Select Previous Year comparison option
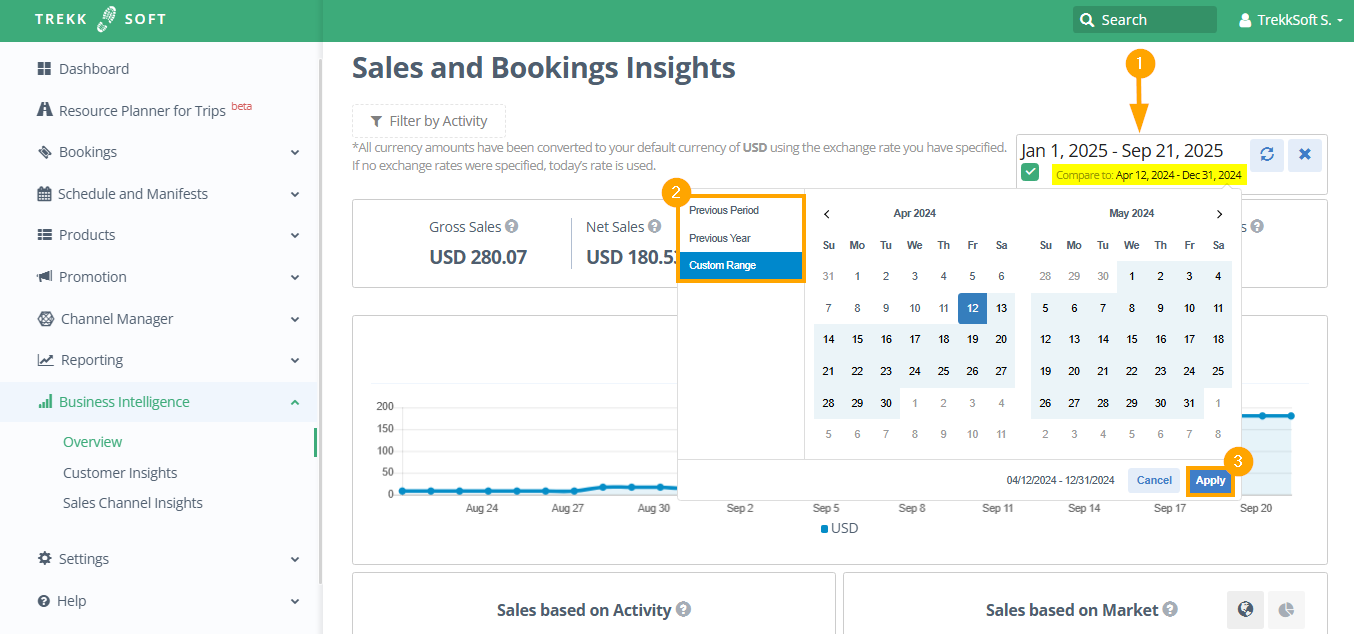 point(720,238)
